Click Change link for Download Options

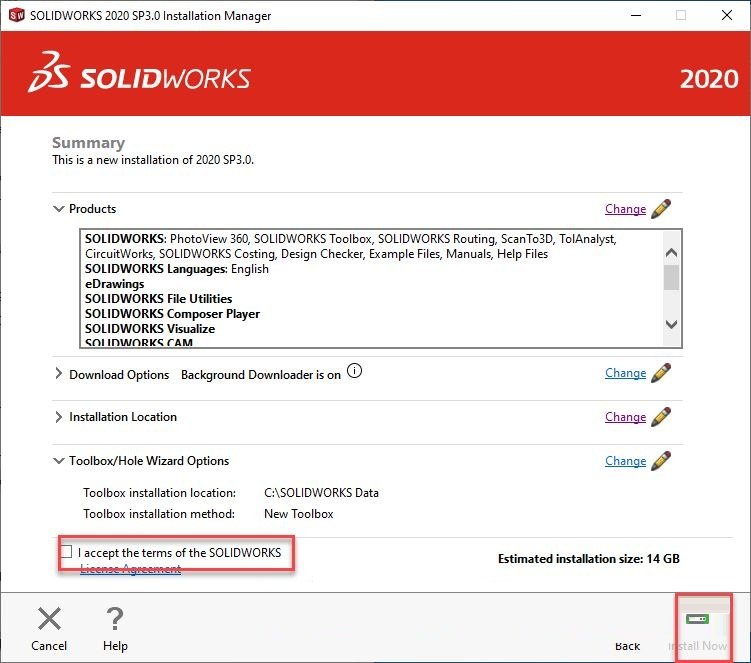point(626,373)
